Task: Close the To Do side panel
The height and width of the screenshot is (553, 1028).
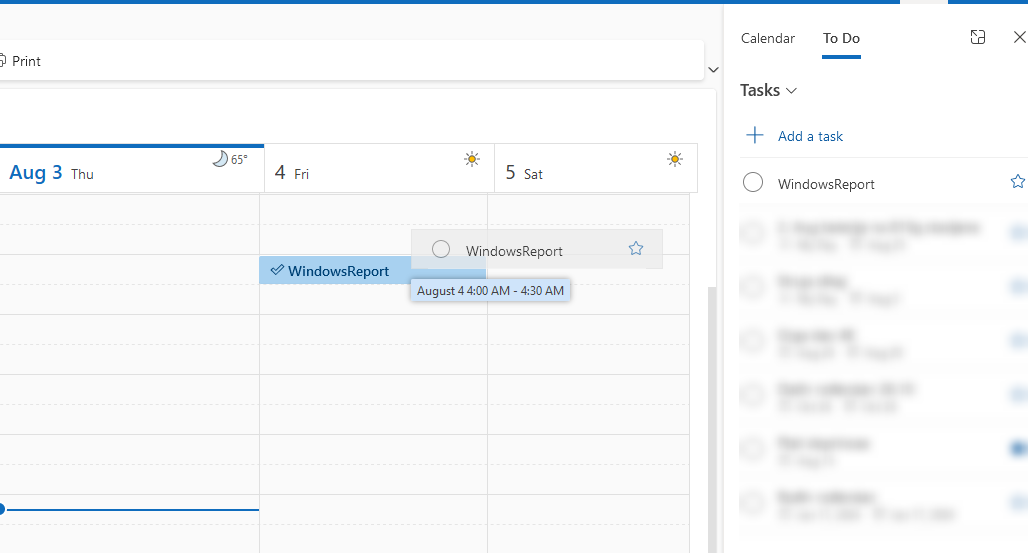Action: click(1019, 37)
